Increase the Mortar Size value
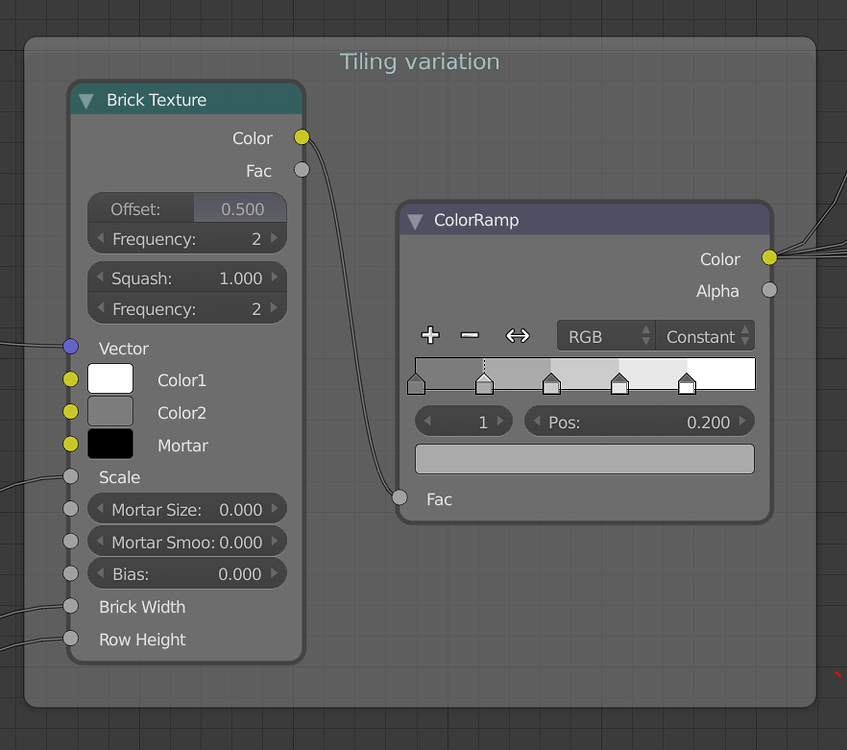 274,509
